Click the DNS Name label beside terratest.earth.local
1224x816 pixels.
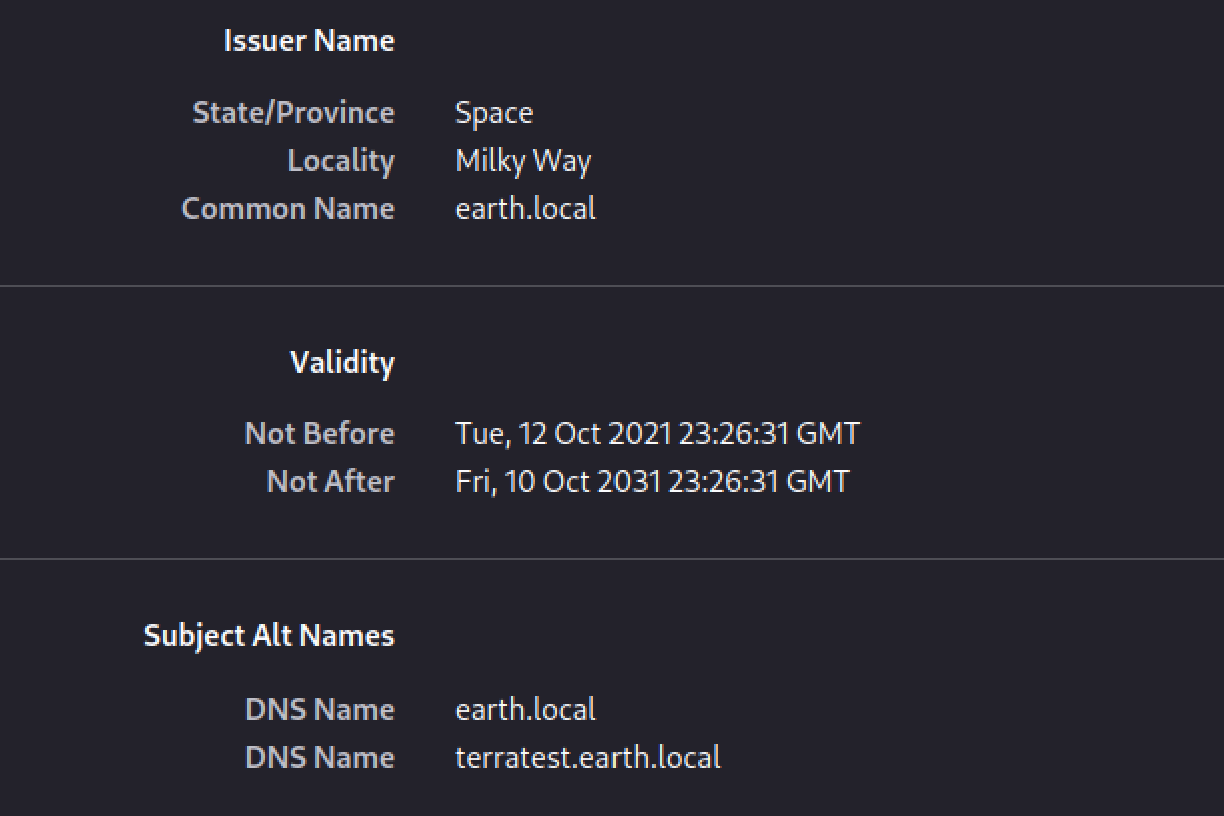319,757
